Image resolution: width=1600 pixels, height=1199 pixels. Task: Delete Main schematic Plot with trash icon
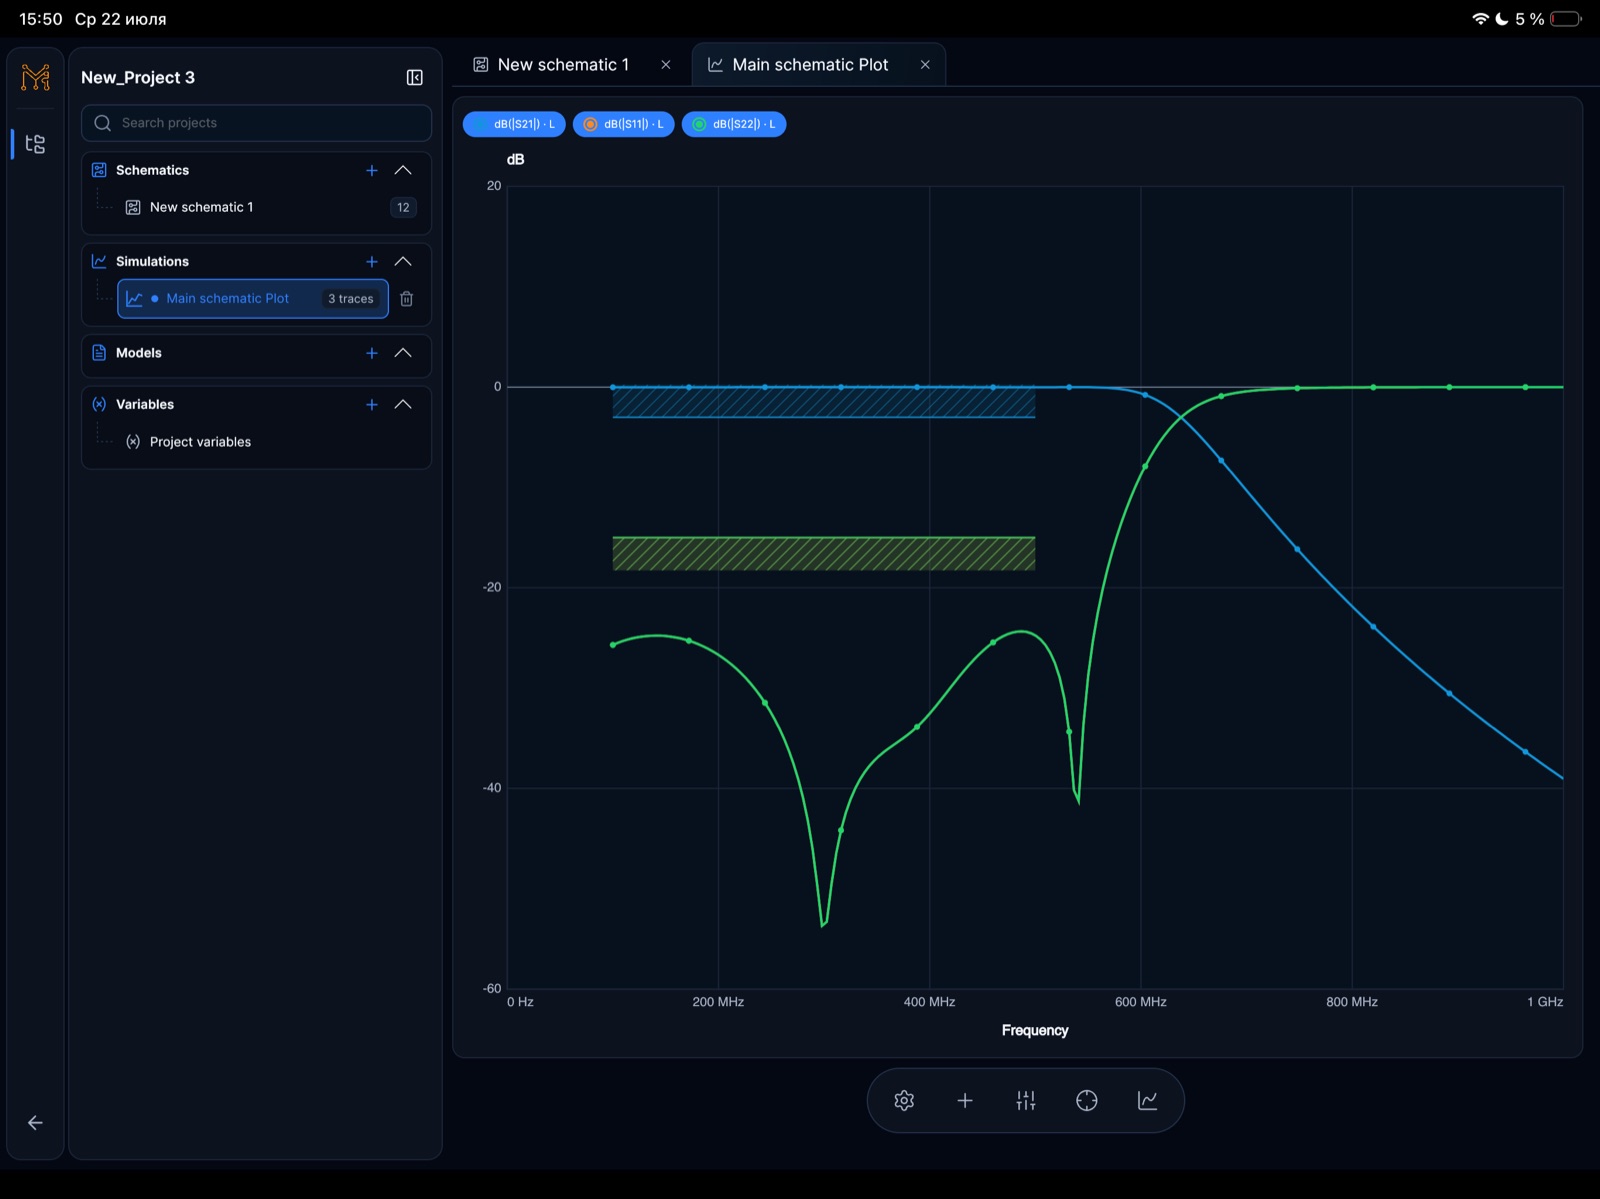point(407,298)
